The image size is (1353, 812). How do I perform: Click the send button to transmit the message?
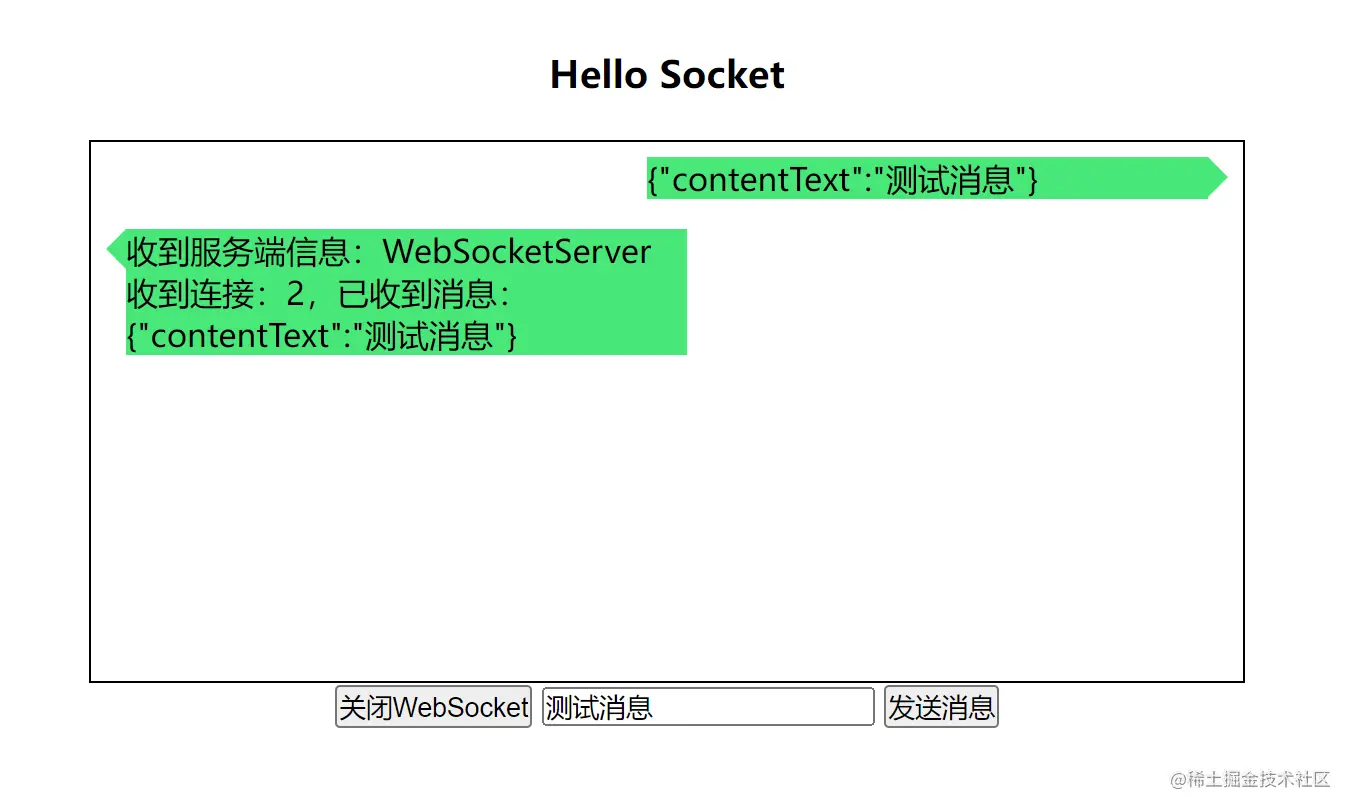(x=939, y=707)
